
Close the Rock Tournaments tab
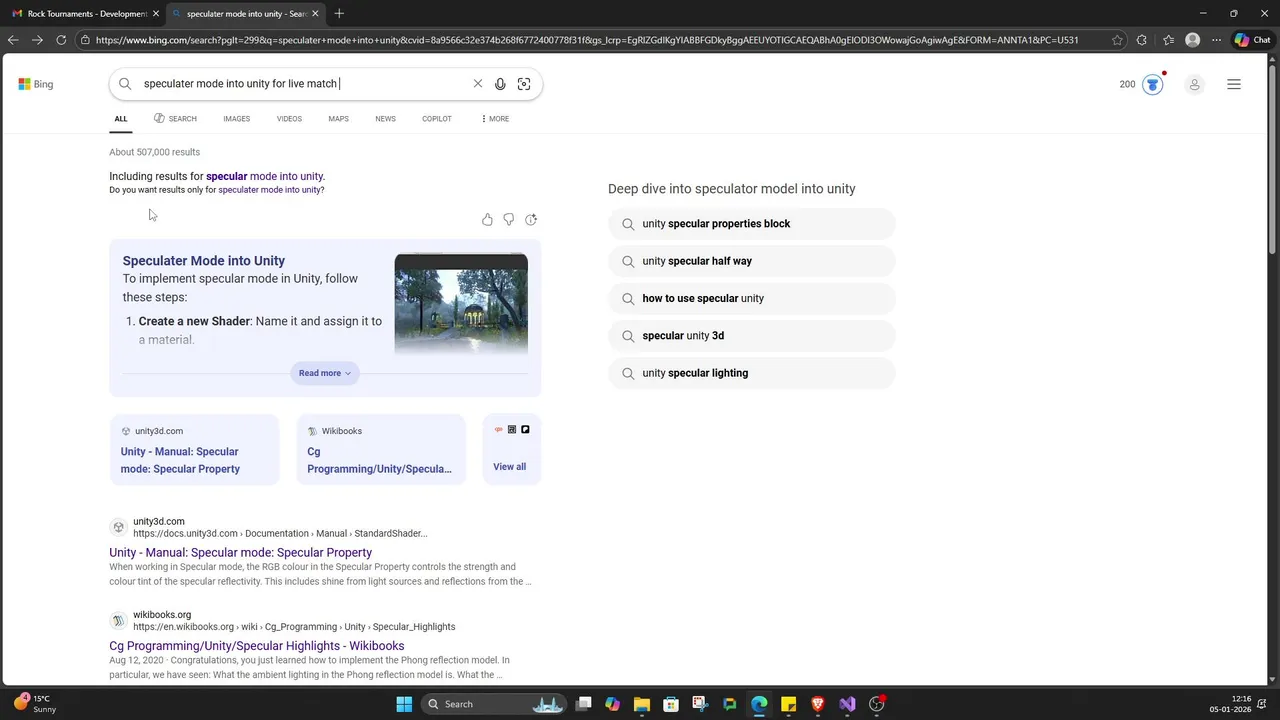156,14
